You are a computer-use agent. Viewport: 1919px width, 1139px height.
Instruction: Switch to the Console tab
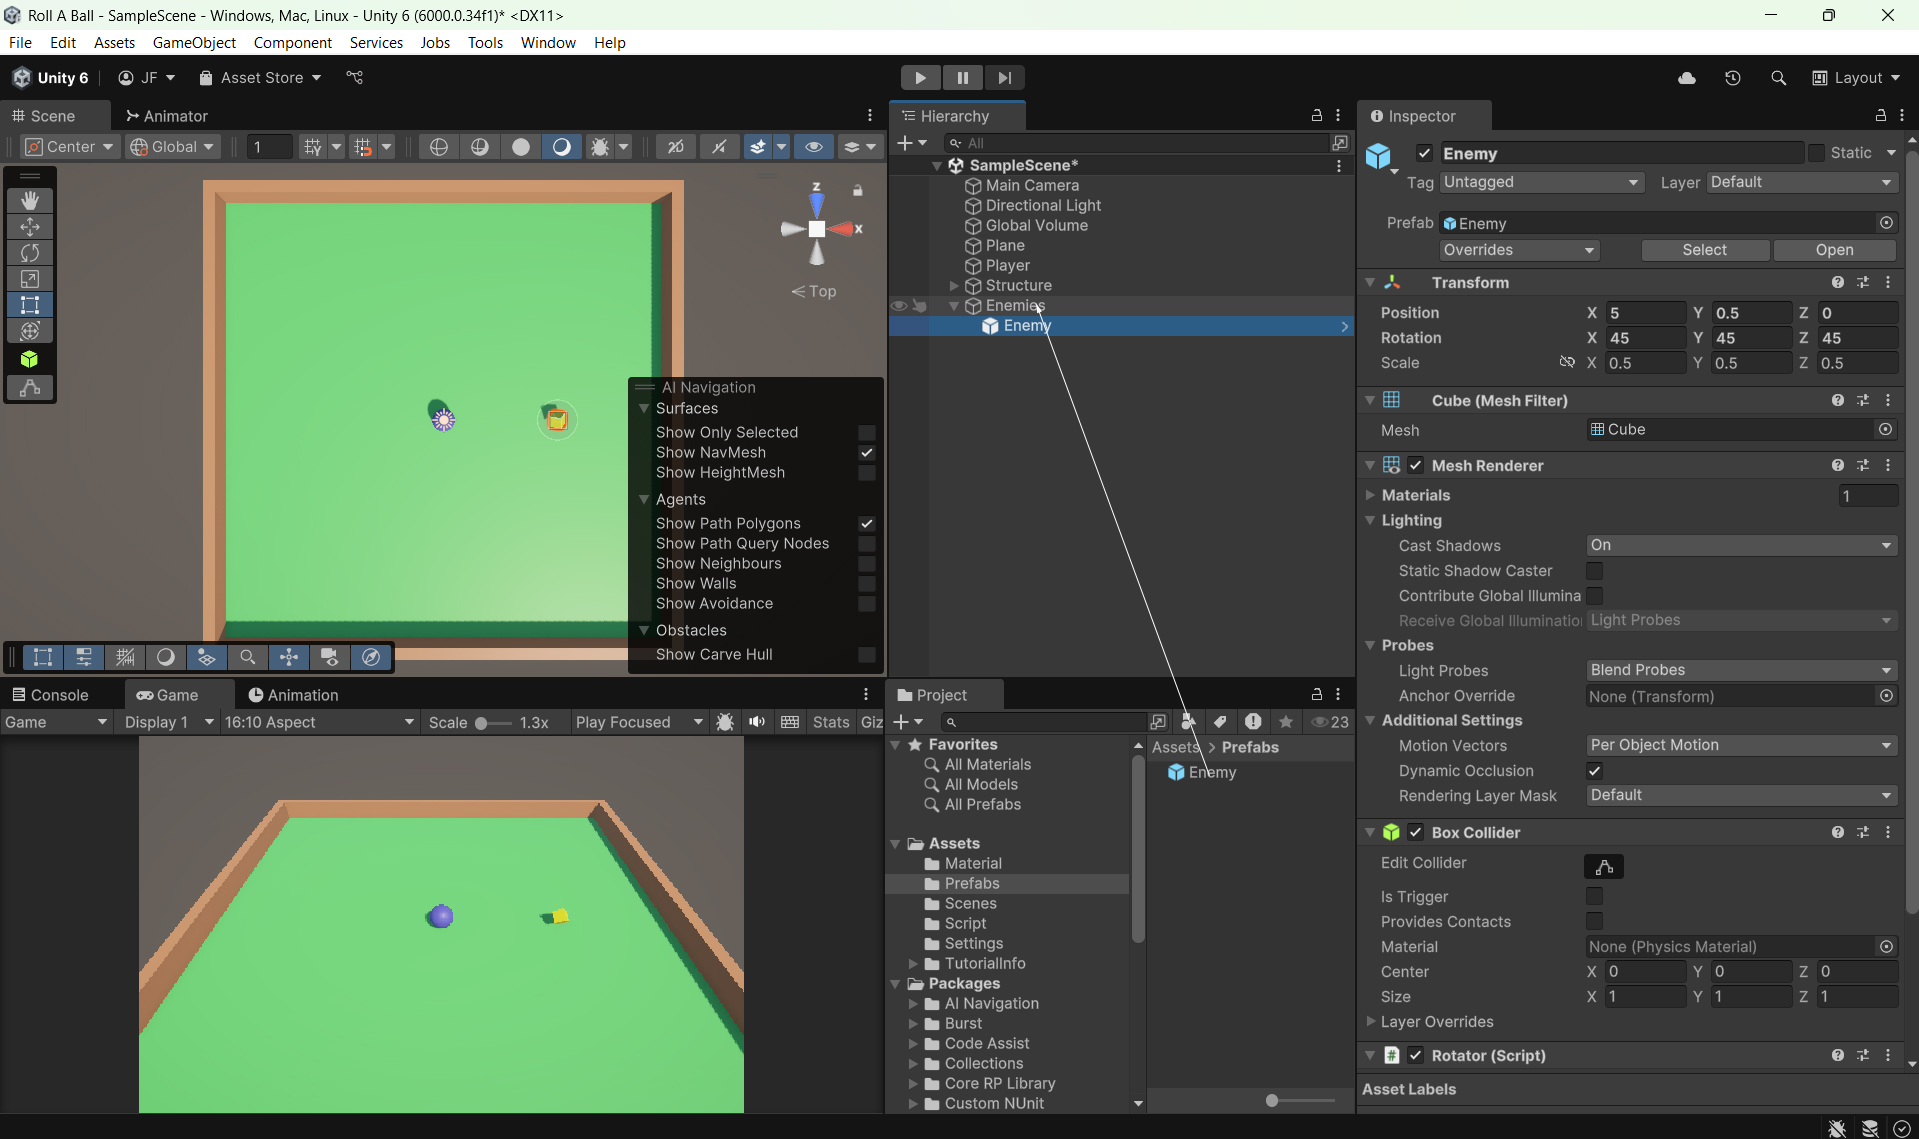coord(50,695)
